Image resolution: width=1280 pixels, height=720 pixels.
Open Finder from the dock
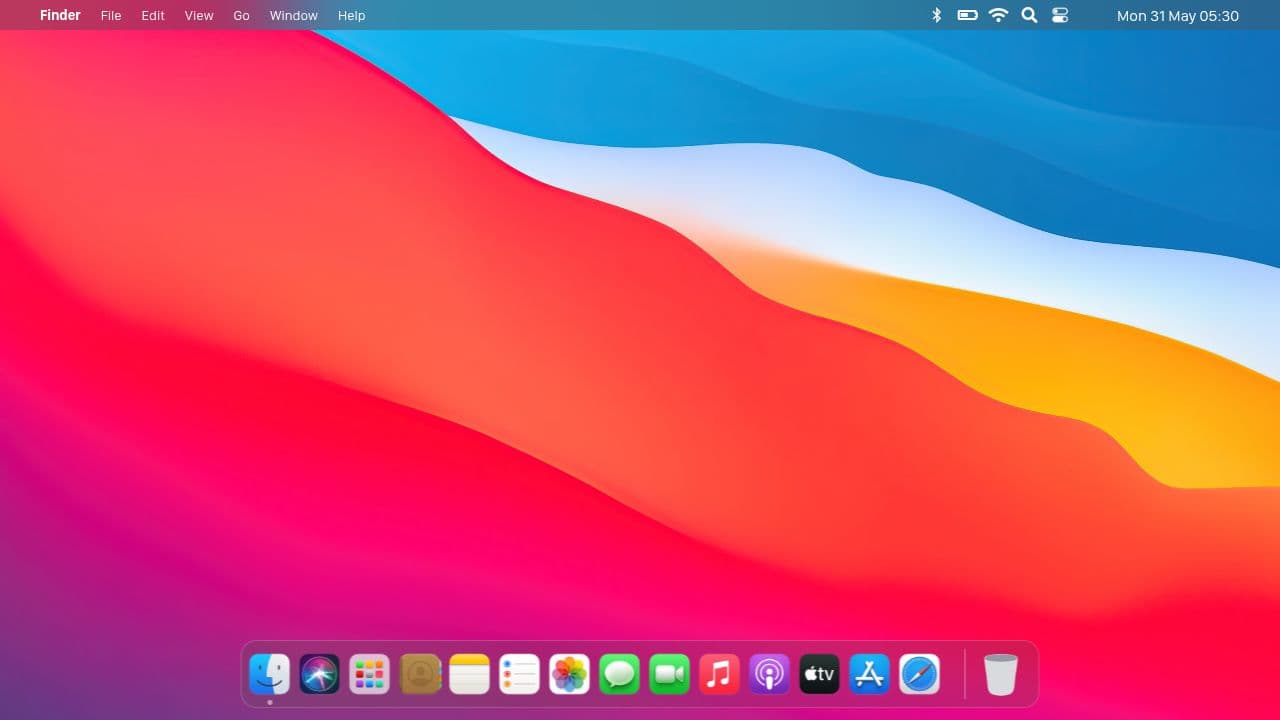[270, 674]
